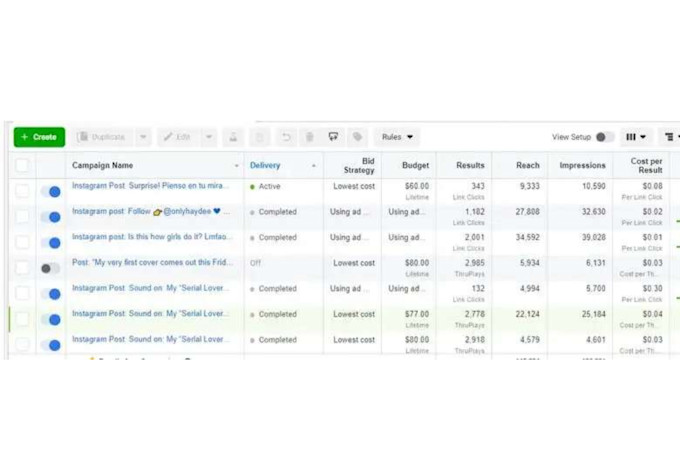Click the Off delivery status
This screenshot has width=680, height=459.
coord(255,263)
